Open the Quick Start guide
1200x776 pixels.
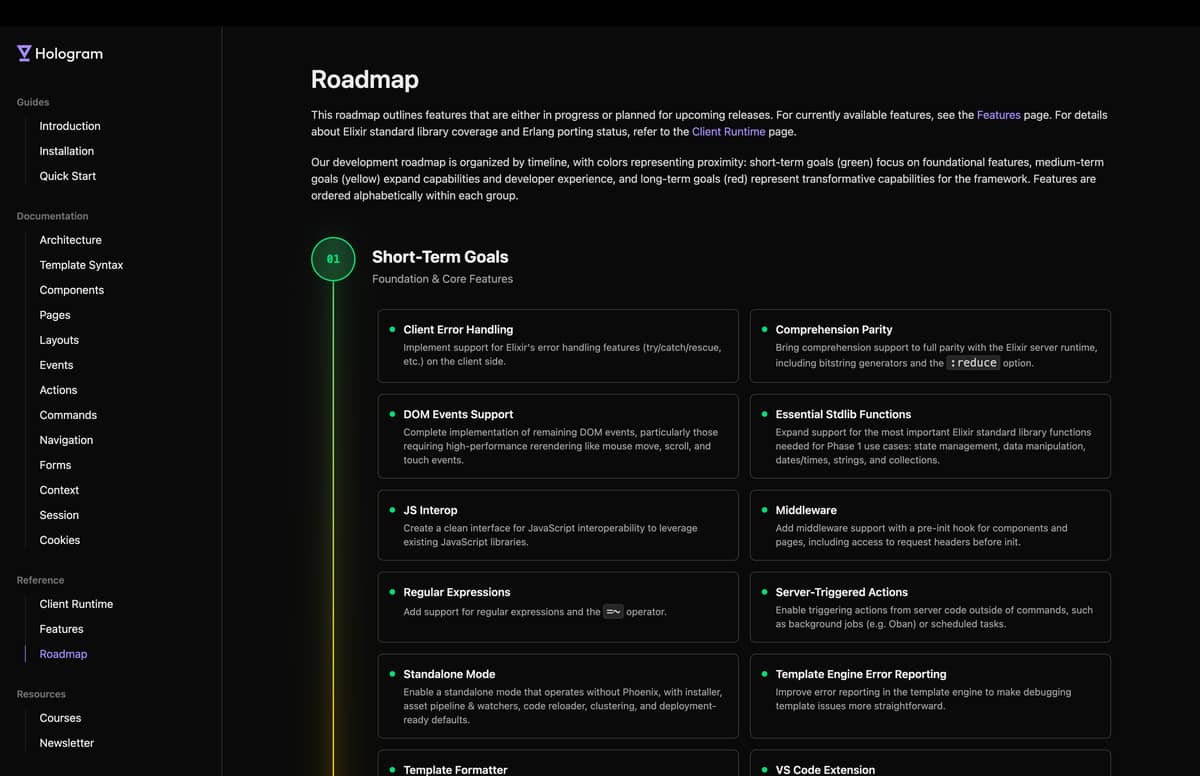(68, 176)
